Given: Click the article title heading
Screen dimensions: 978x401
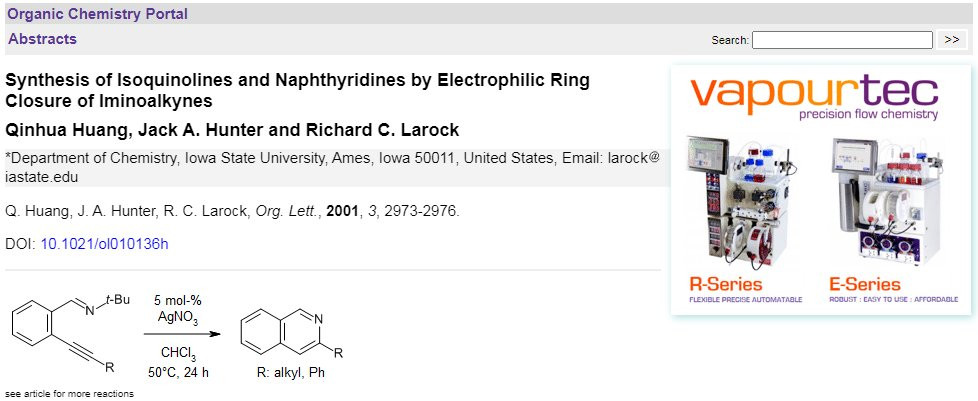Looking at the screenshot, I should click(297, 90).
